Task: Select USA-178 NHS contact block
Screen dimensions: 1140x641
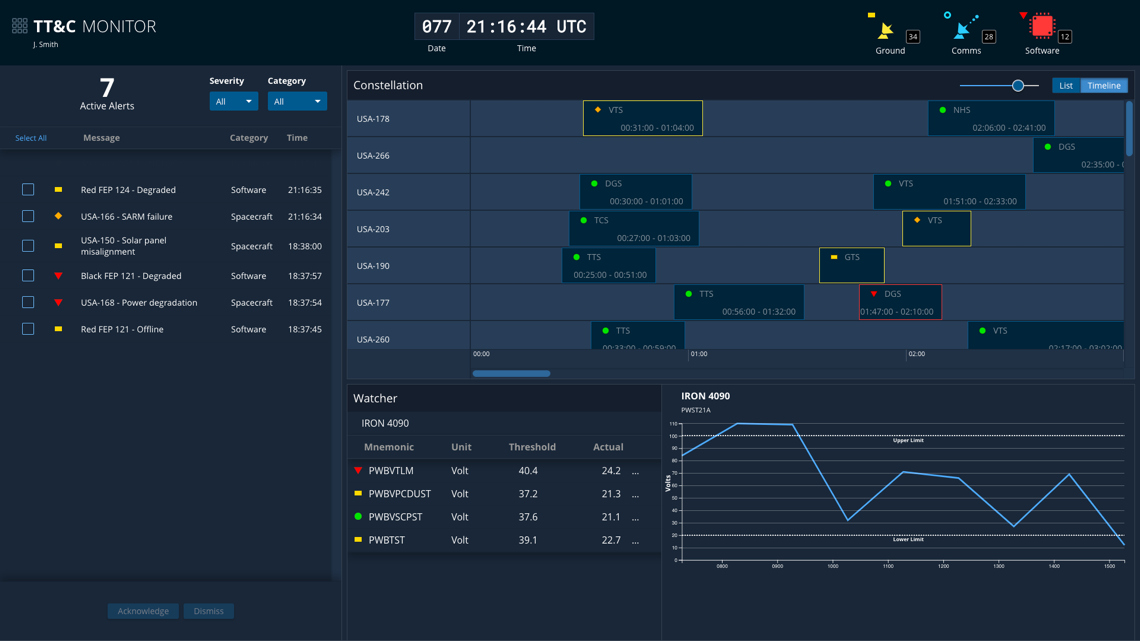Action: (x=991, y=118)
